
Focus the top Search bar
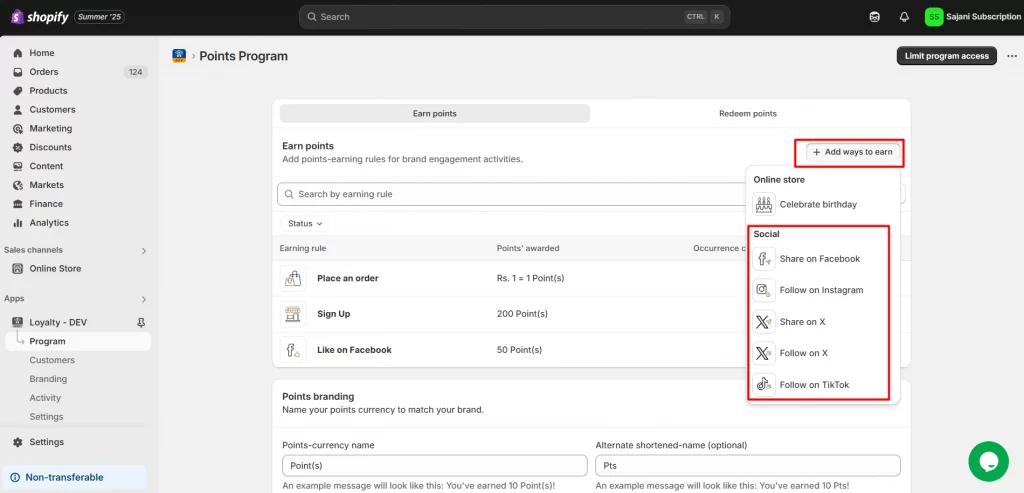coord(515,17)
